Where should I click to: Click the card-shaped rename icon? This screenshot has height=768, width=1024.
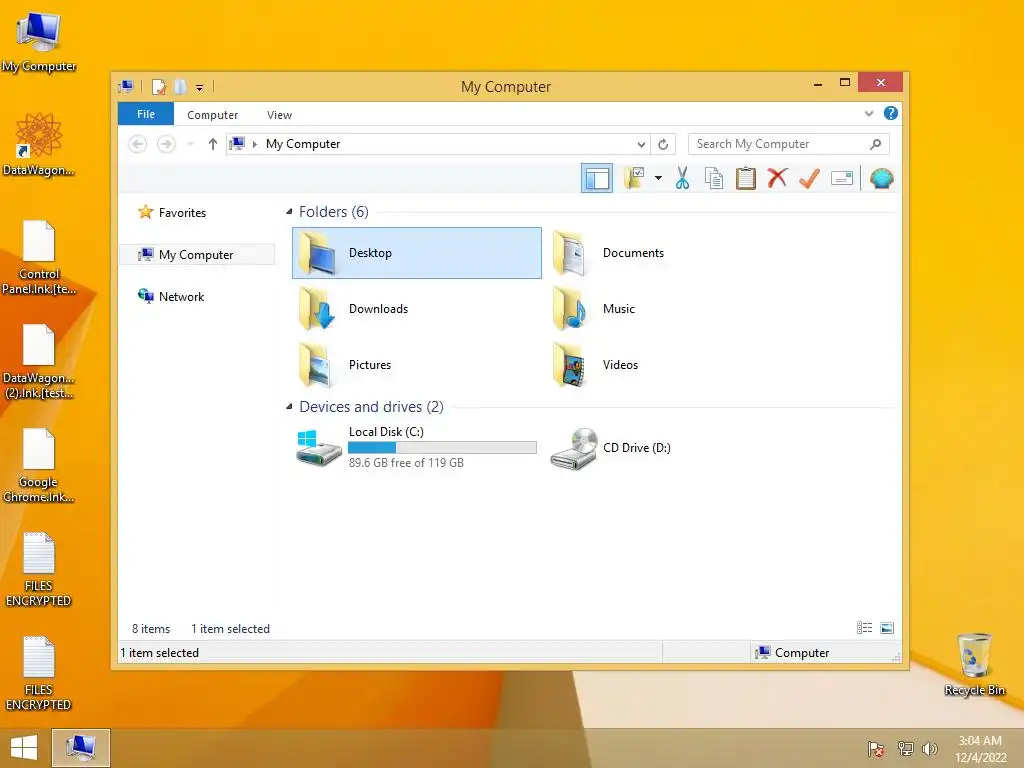(x=842, y=178)
